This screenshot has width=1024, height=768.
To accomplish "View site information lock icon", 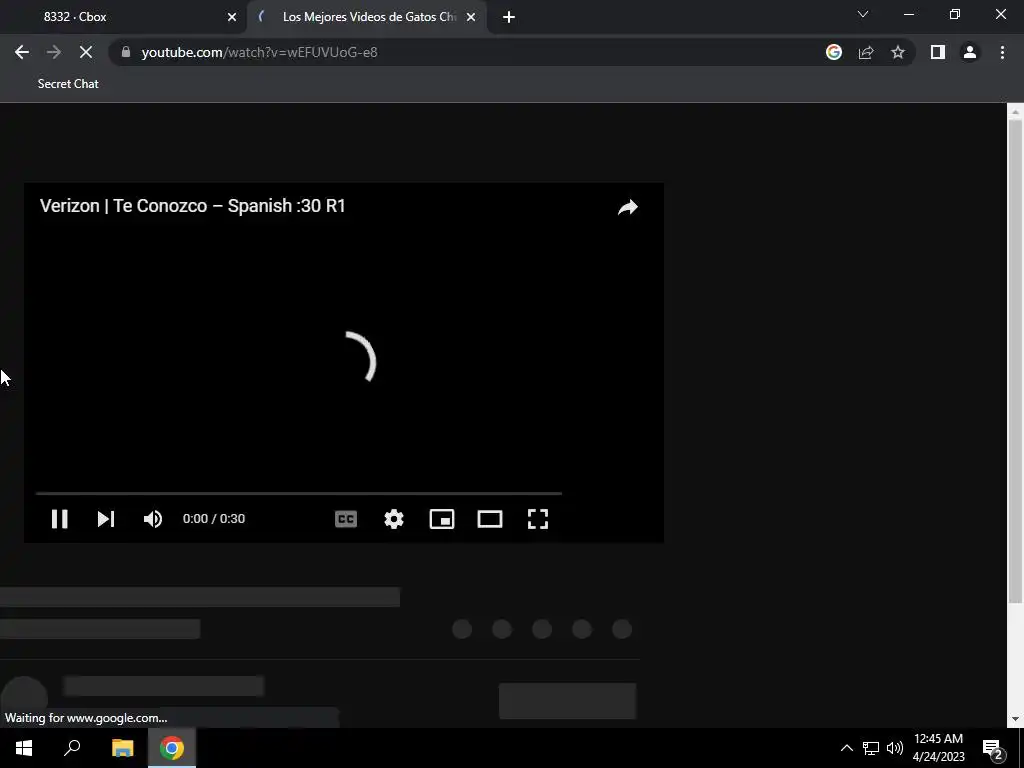I will click(126, 52).
